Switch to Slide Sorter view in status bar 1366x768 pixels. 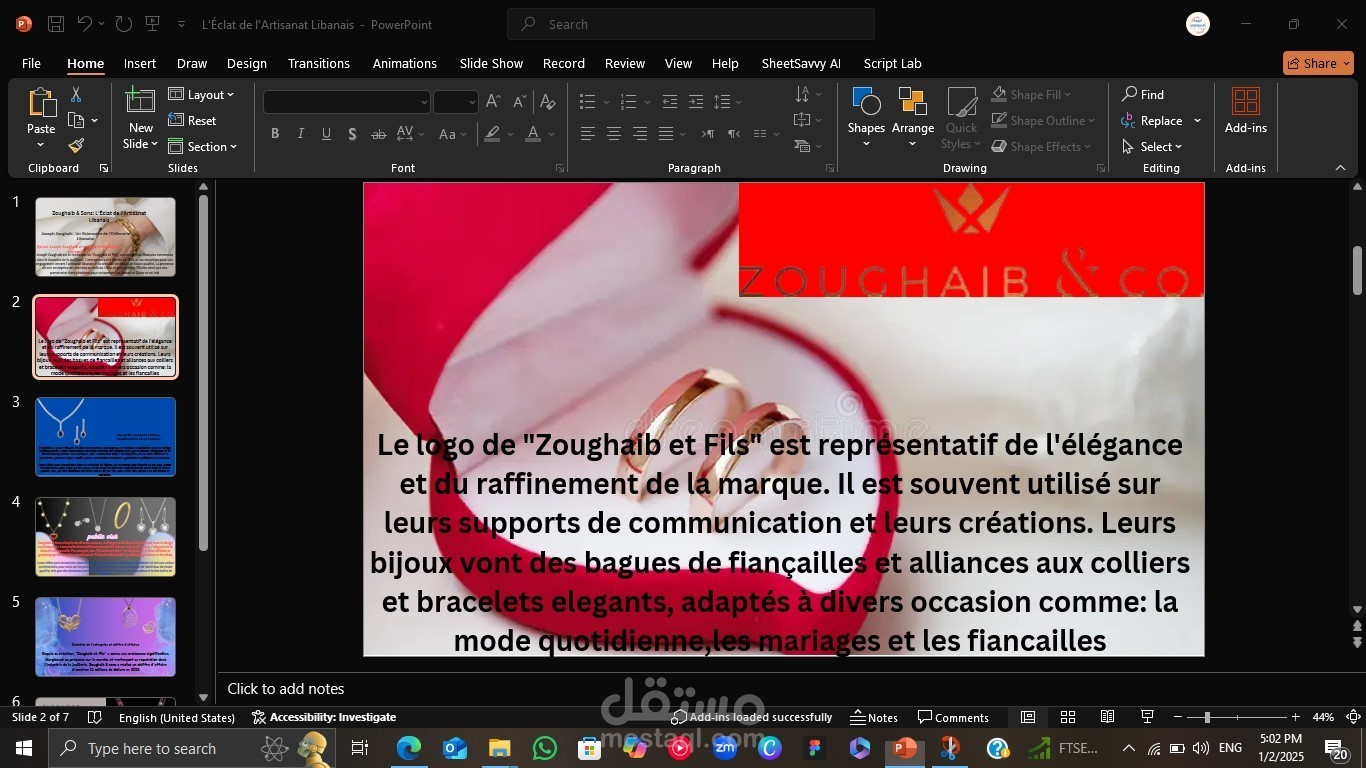1068,717
